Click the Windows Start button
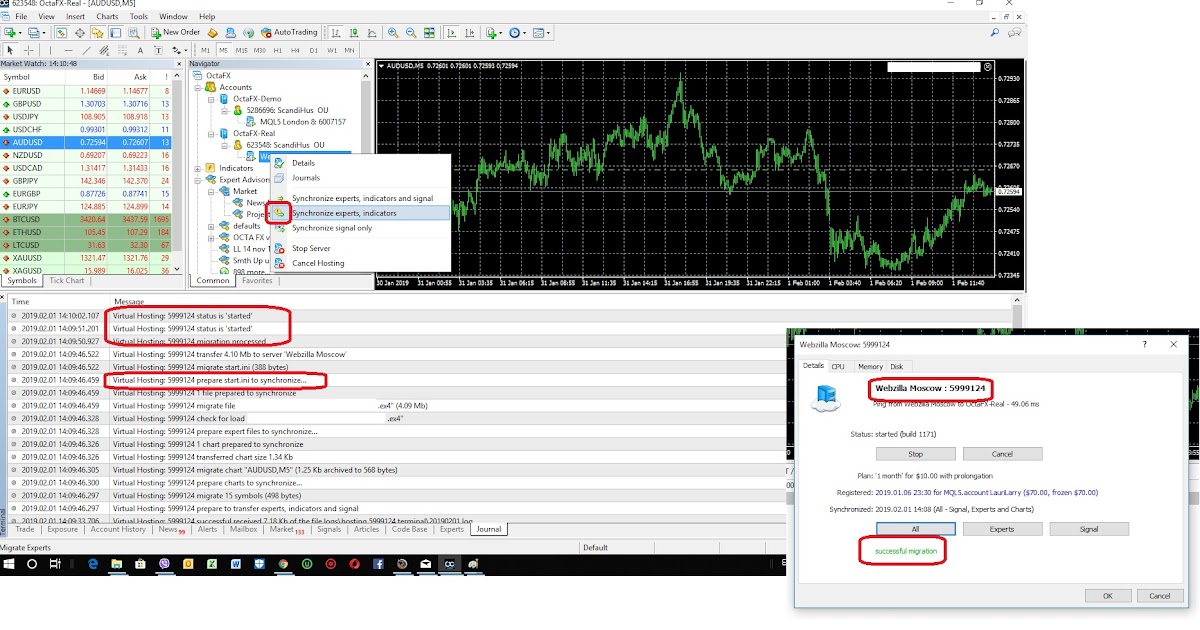The height and width of the screenshot is (630, 1200). [x=9, y=564]
